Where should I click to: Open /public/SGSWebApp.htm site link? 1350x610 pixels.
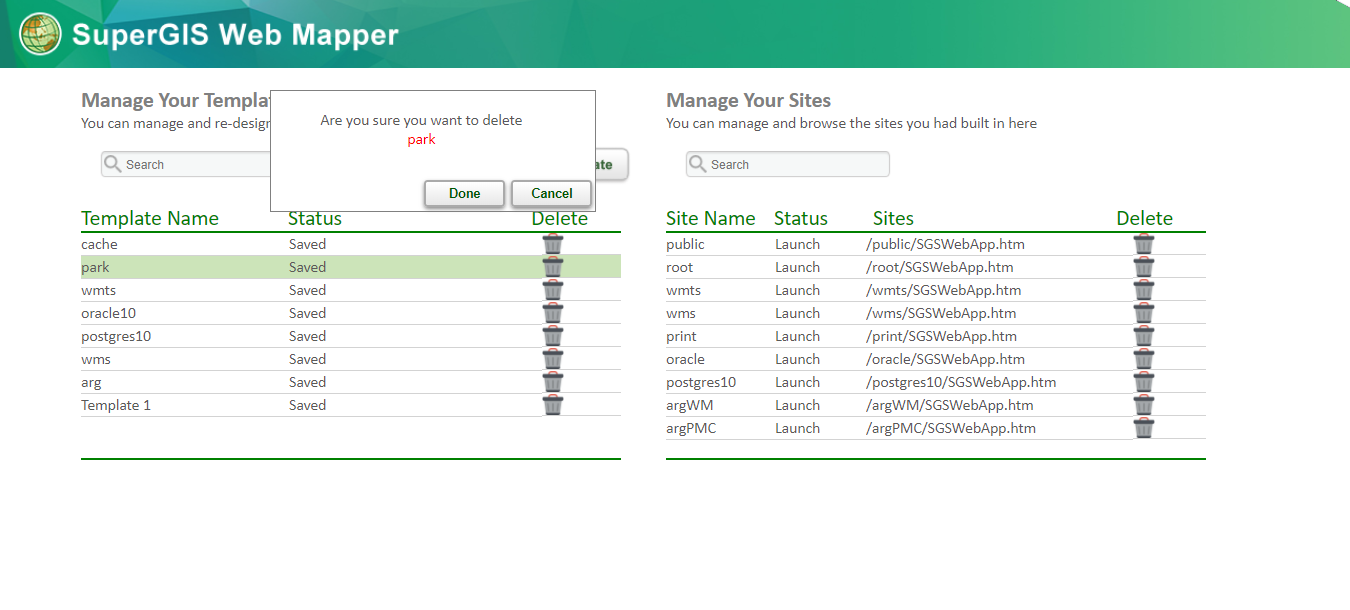coord(945,244)
